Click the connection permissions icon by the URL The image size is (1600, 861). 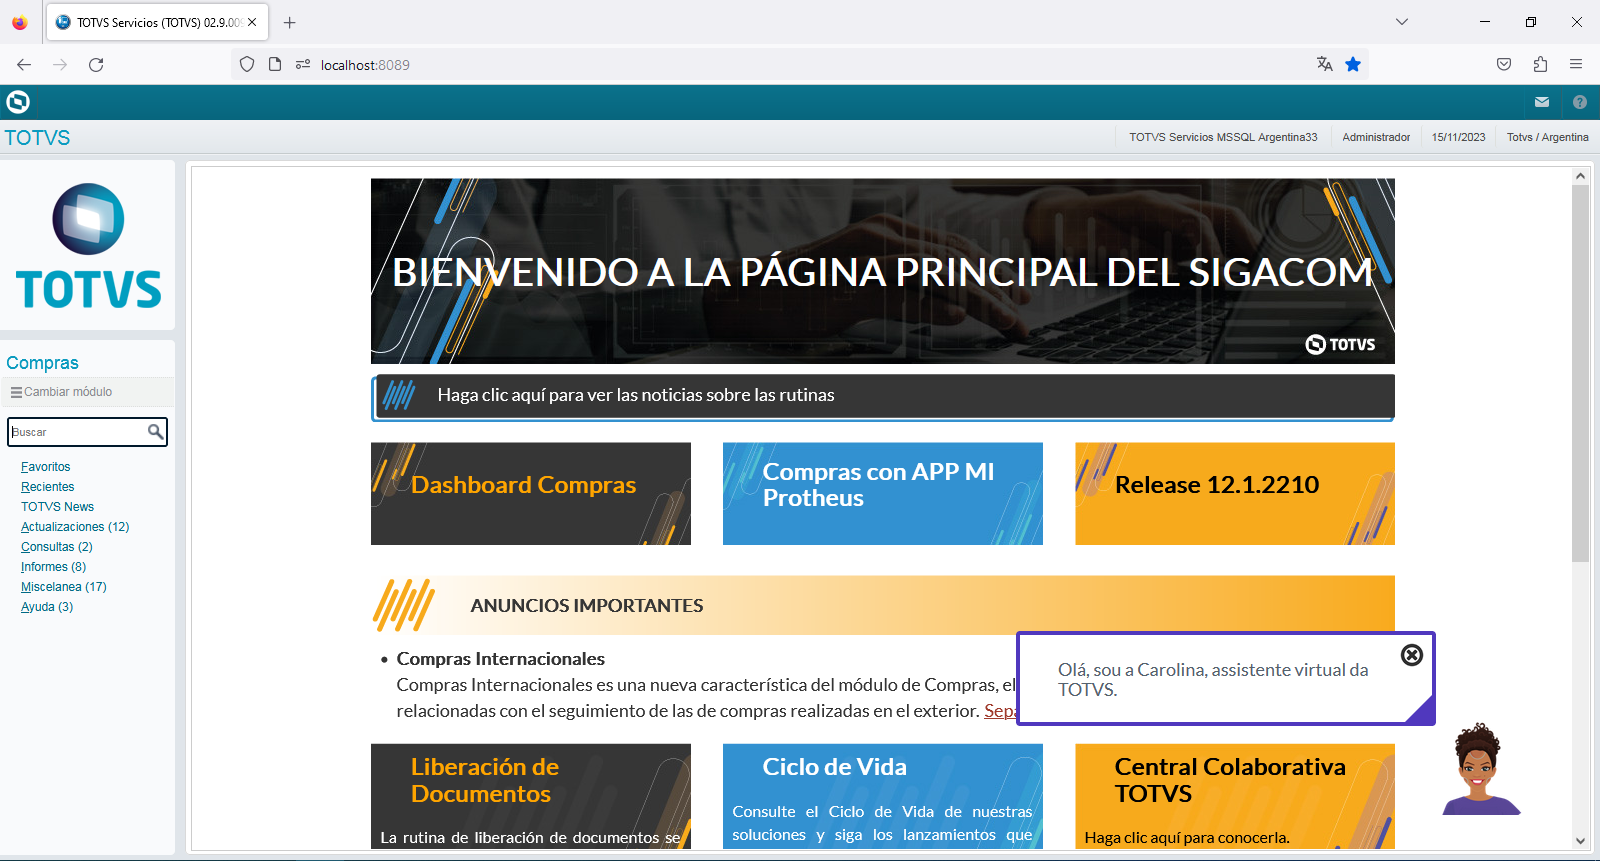(303, 64)
